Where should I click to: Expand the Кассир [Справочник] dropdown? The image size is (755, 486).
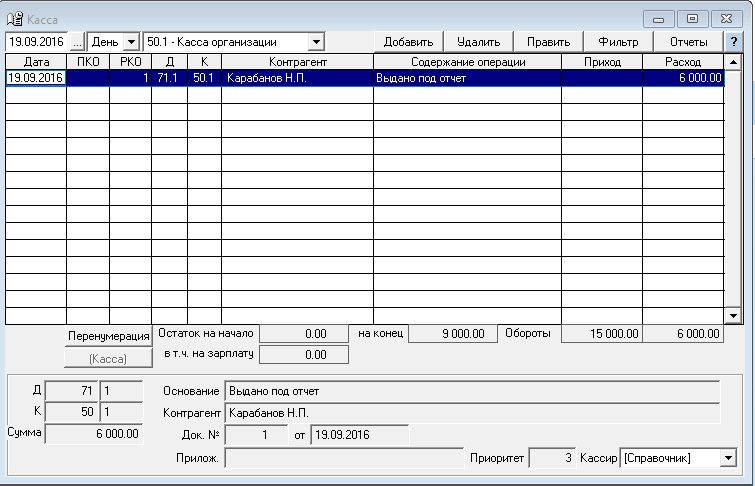[729, 458]
